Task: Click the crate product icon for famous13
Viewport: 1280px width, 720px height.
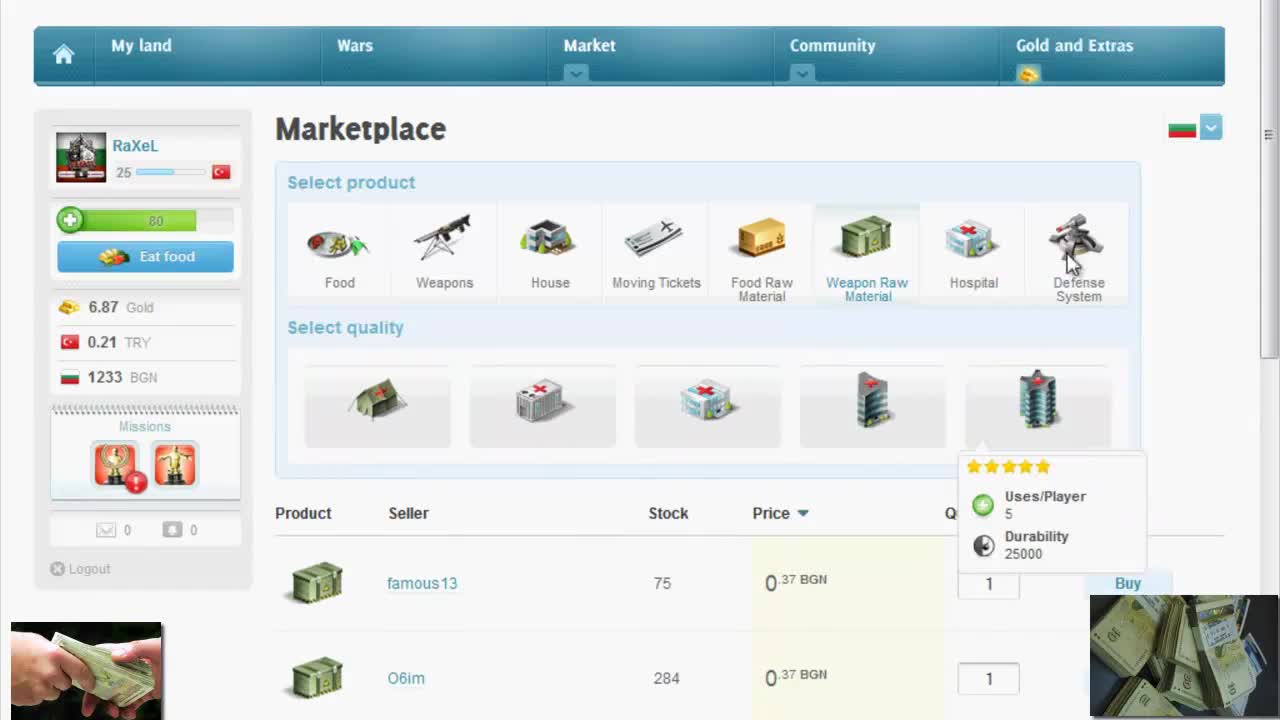Action: (x=317, y=582)
